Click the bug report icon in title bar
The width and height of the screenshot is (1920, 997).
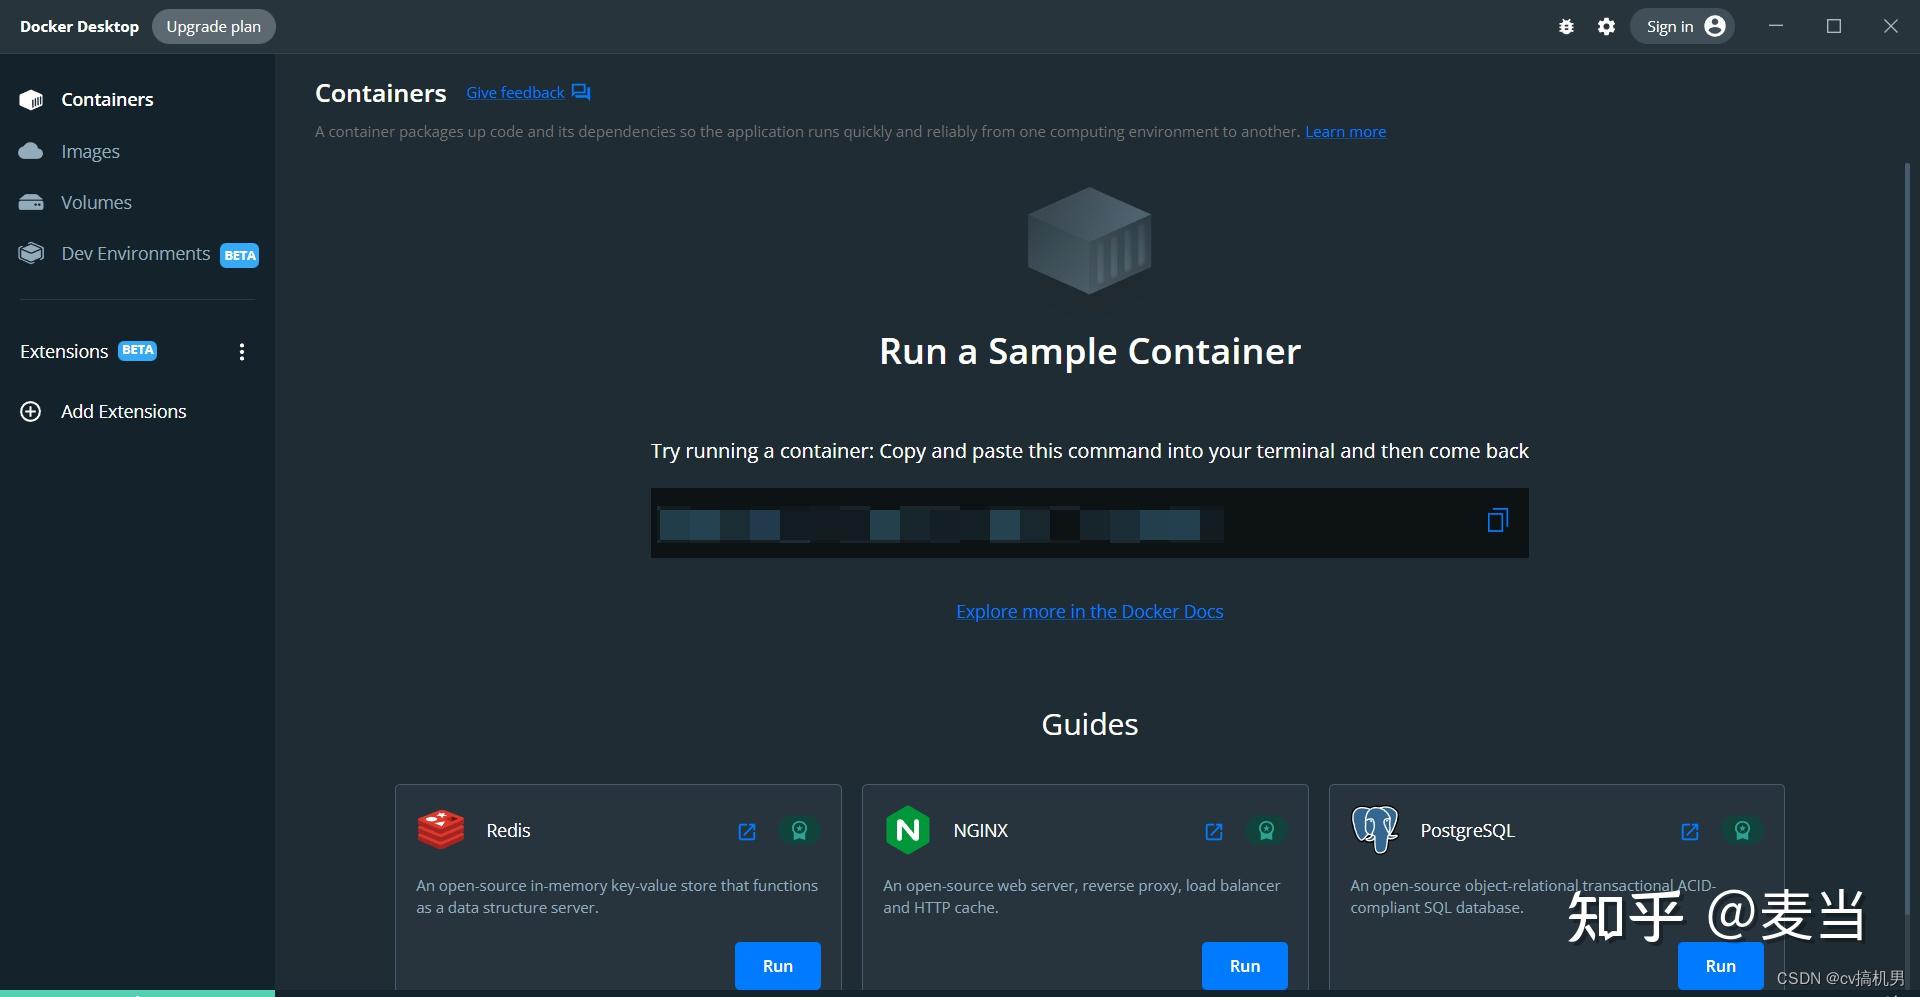point(1566,26)
